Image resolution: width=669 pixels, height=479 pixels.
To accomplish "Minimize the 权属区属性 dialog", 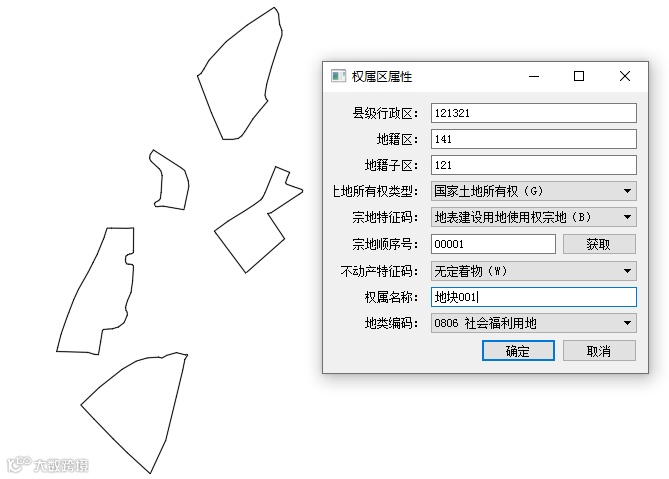I will click(x=534, y=76).
